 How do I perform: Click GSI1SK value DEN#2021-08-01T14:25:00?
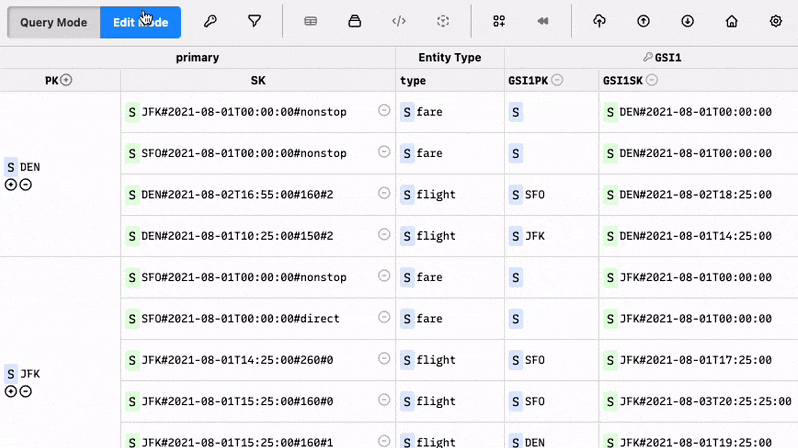pyautogui.click(x=695, y=236)
